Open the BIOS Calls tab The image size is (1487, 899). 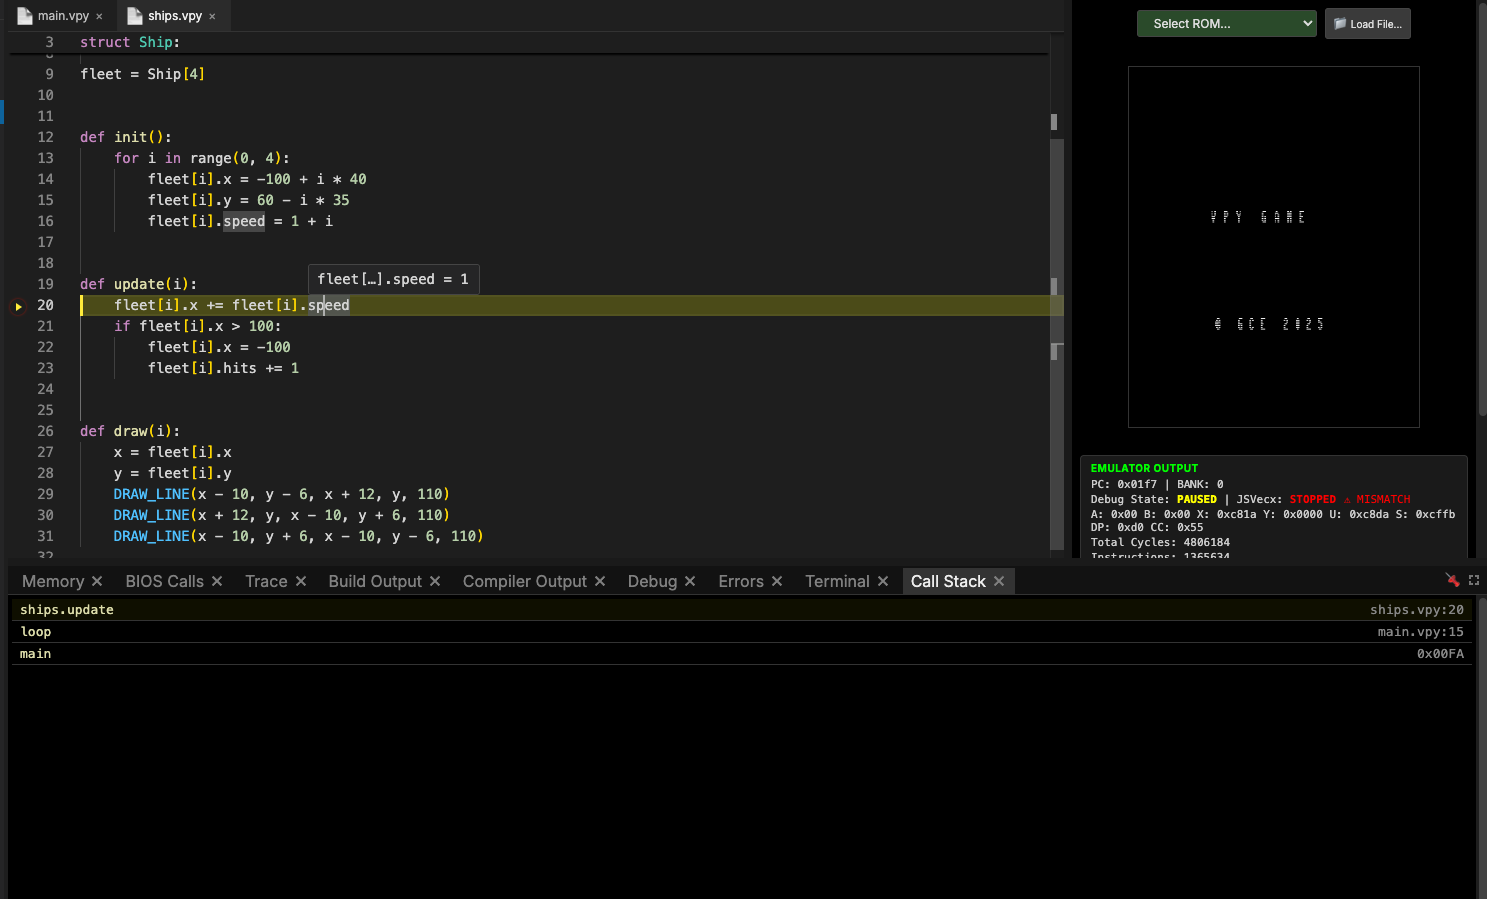(165, 581)
